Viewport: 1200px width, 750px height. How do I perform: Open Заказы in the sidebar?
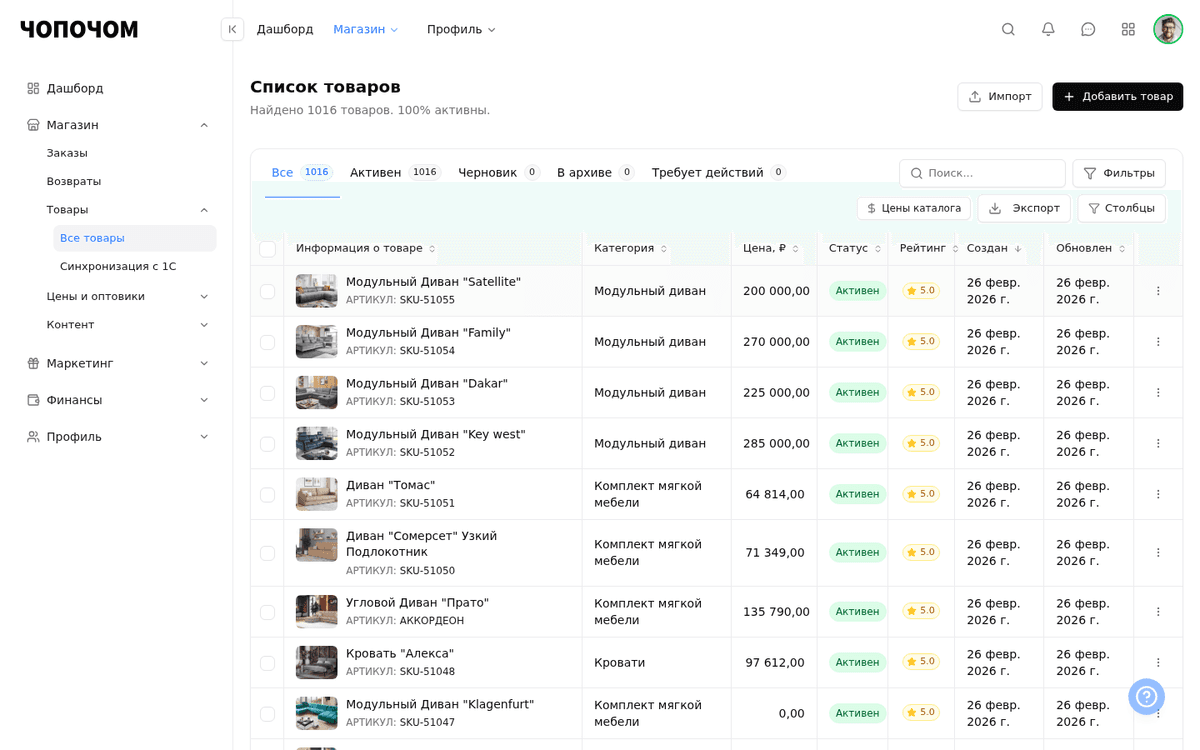coord(67,153)
